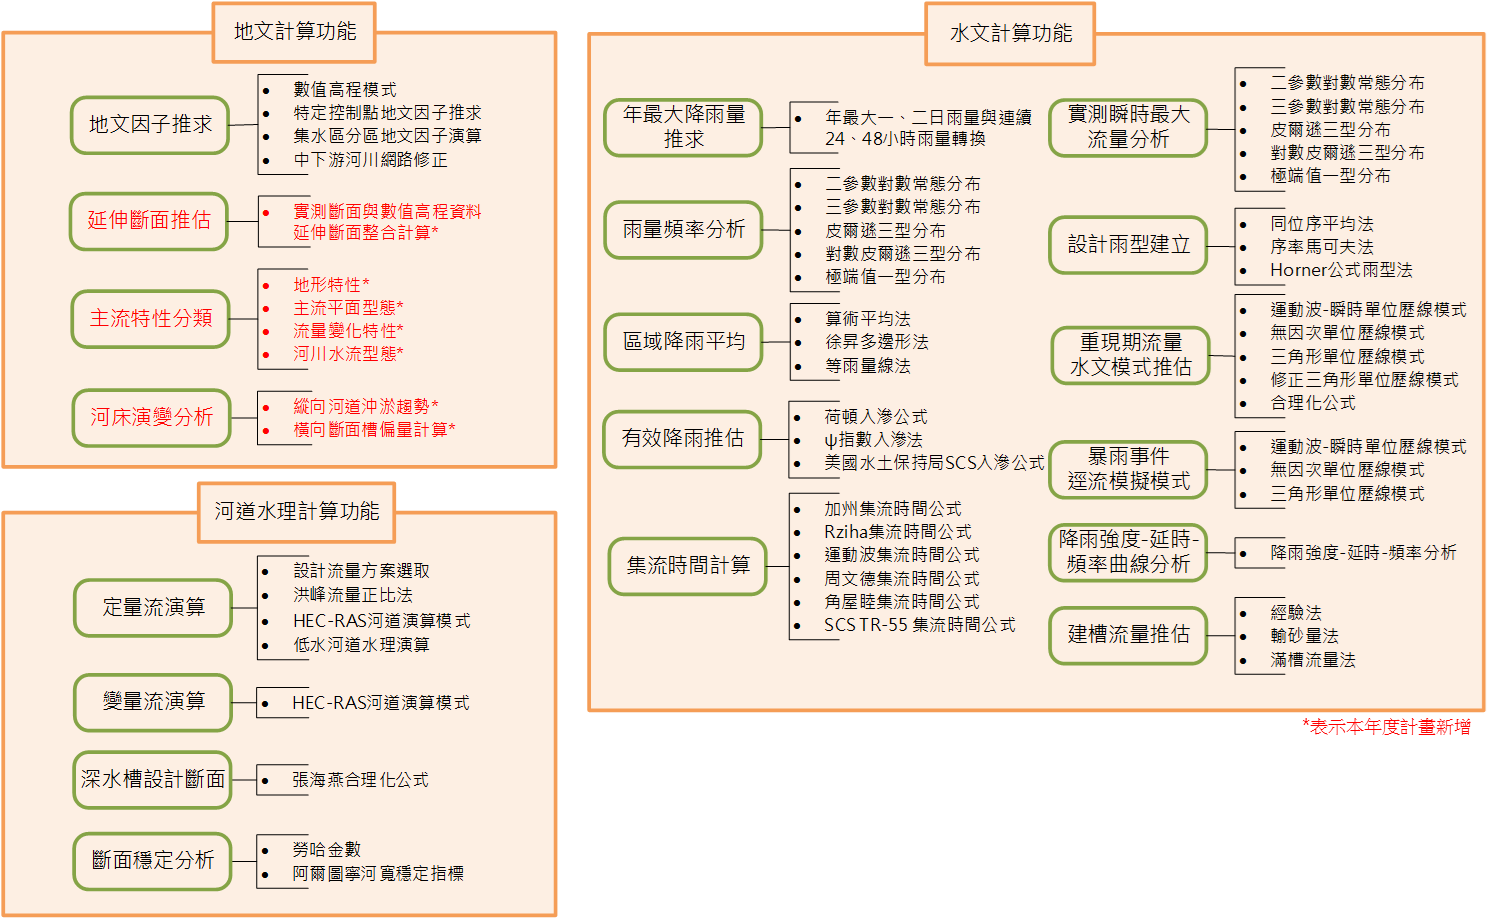
Task: Select the red 延伸斷面推估 box
Action: (x=149, y=220)
